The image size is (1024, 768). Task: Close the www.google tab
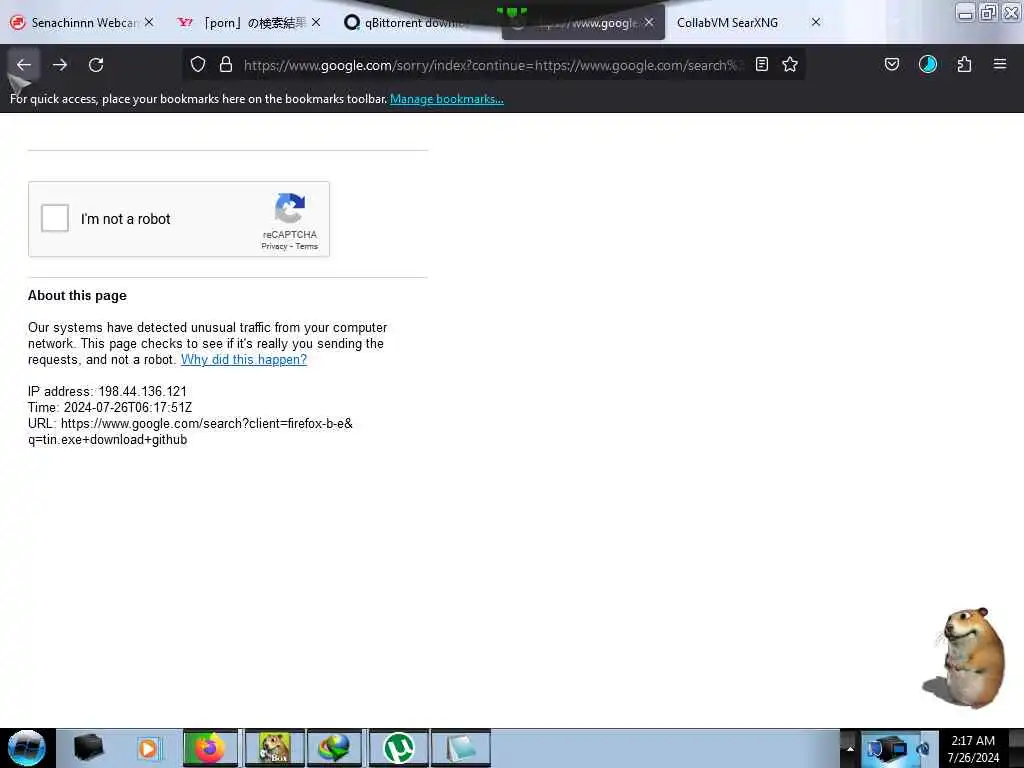tap(649, 22)
